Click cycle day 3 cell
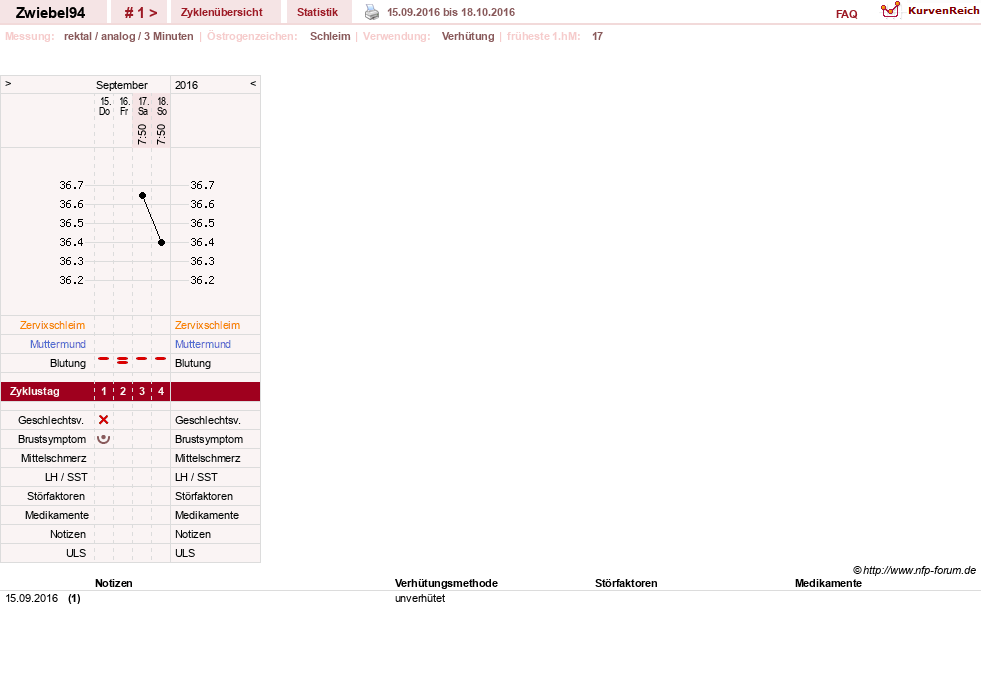The image size is (981, 682). (142, 391)
